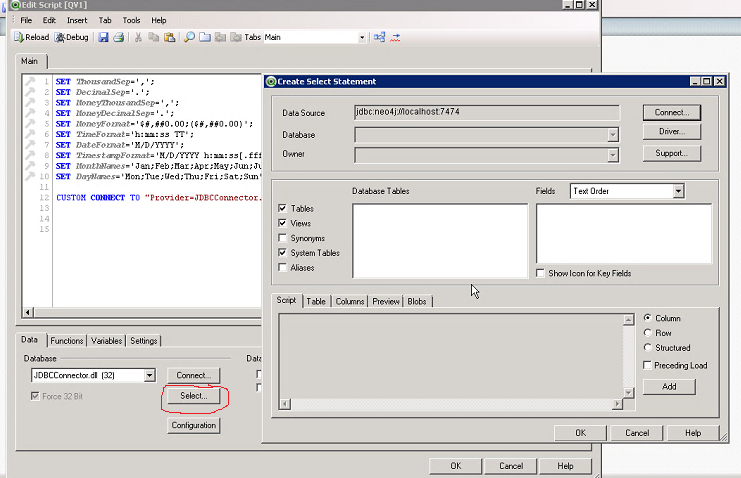
Task: Click the Paste clipboard icon
Action: [170, 38]
